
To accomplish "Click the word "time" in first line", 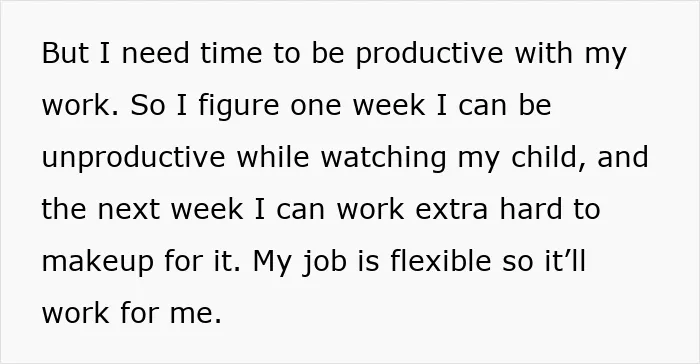I will pyautogui.click(x=231, y=53).
